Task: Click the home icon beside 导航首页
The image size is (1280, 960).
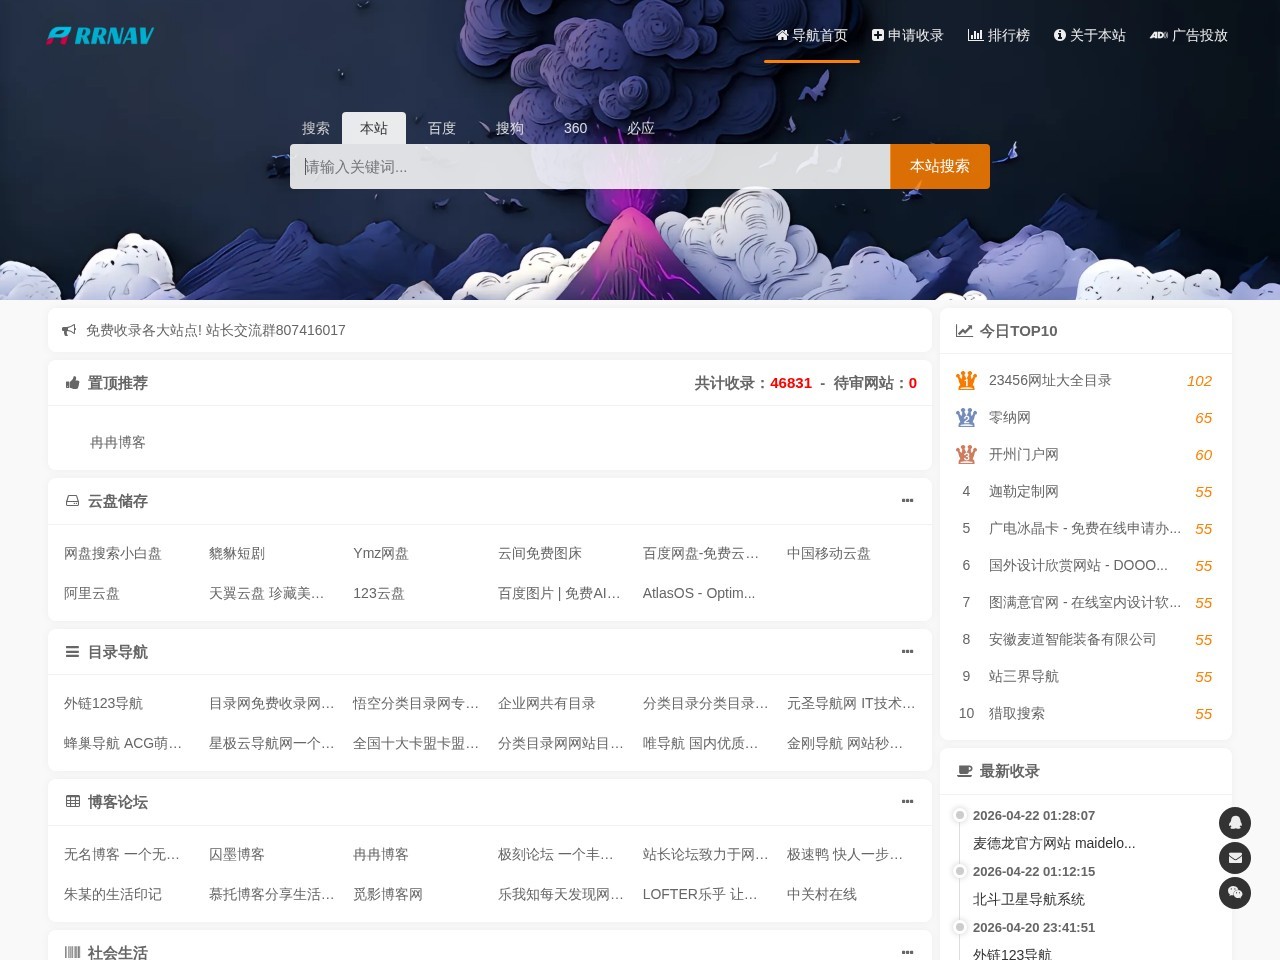Action: click(x=781, y=35)
